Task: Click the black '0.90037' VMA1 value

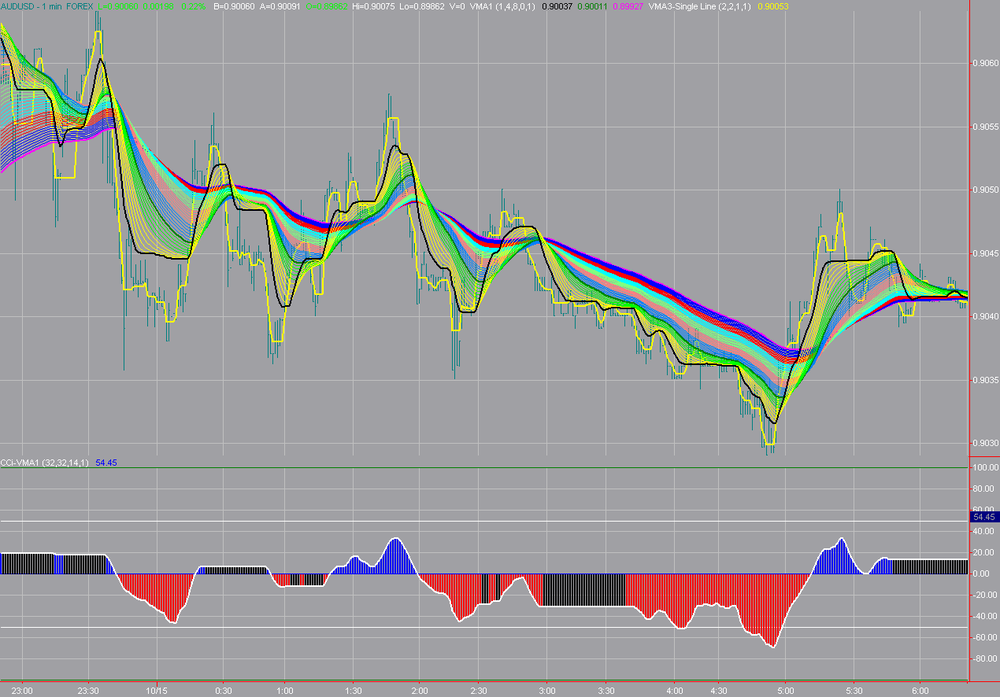Action: click(x=557, y=6)
